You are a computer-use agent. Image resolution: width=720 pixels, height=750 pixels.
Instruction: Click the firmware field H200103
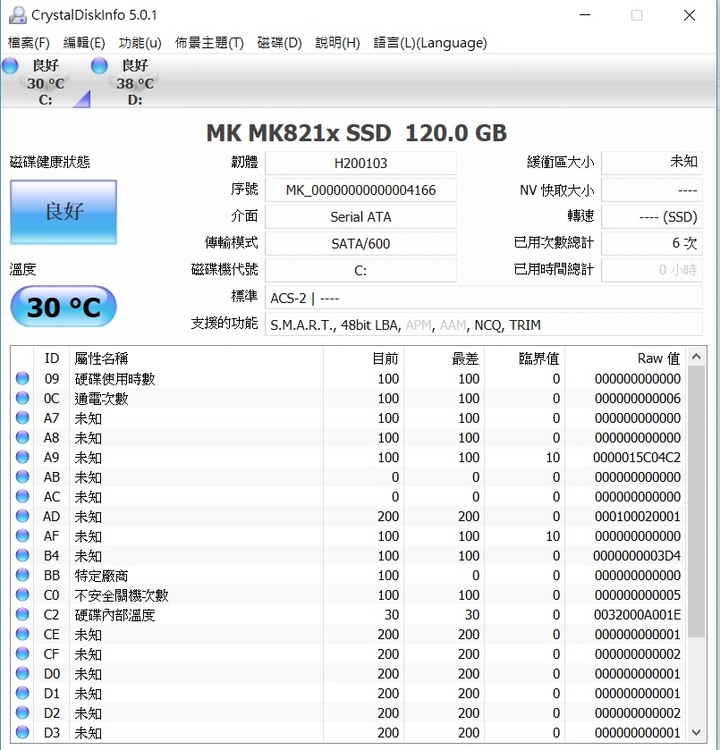point(361,163)
